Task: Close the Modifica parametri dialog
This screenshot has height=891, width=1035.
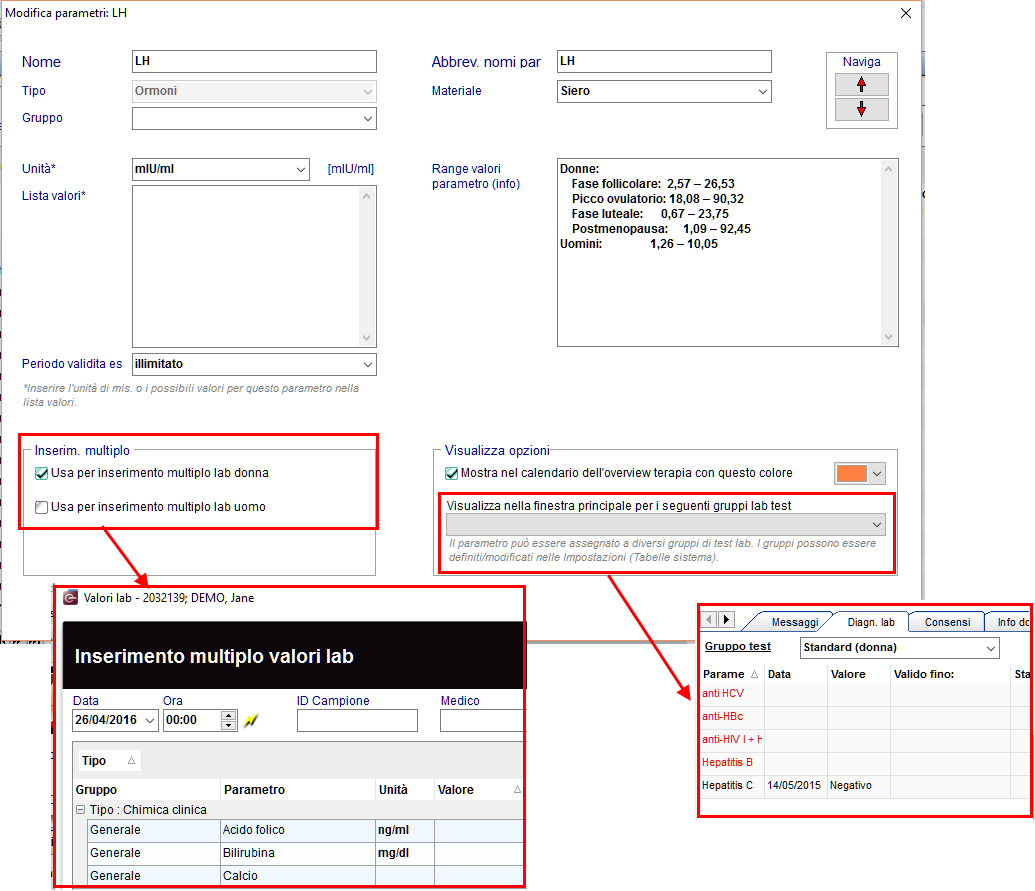Action: click(906, 13)
